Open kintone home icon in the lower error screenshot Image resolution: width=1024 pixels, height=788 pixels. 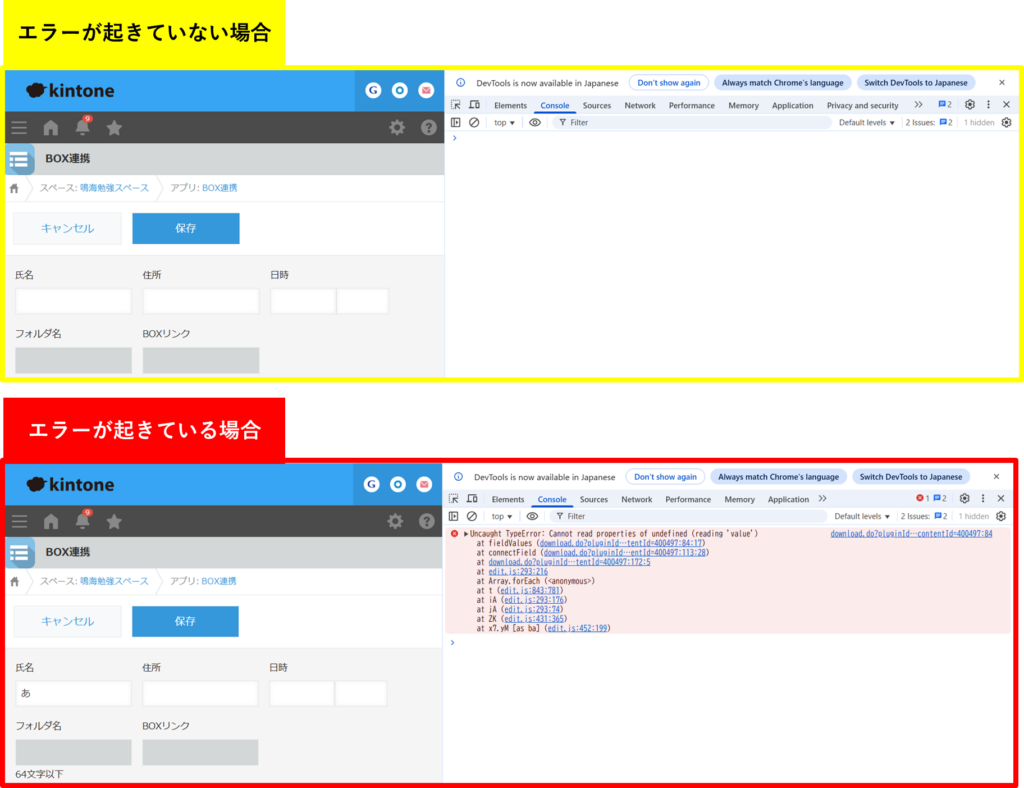coord(51,521)
